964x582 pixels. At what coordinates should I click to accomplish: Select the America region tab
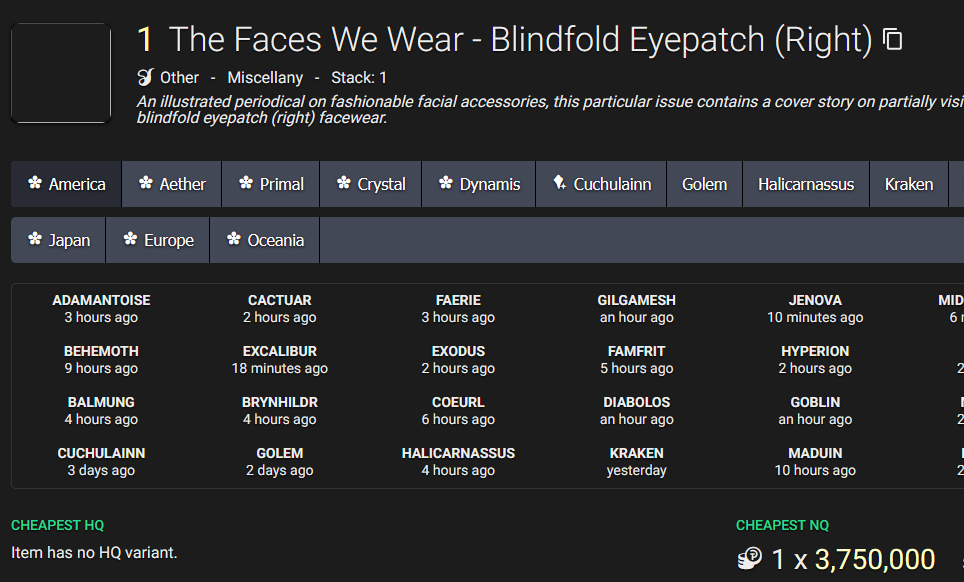click(x=66, y=184)
